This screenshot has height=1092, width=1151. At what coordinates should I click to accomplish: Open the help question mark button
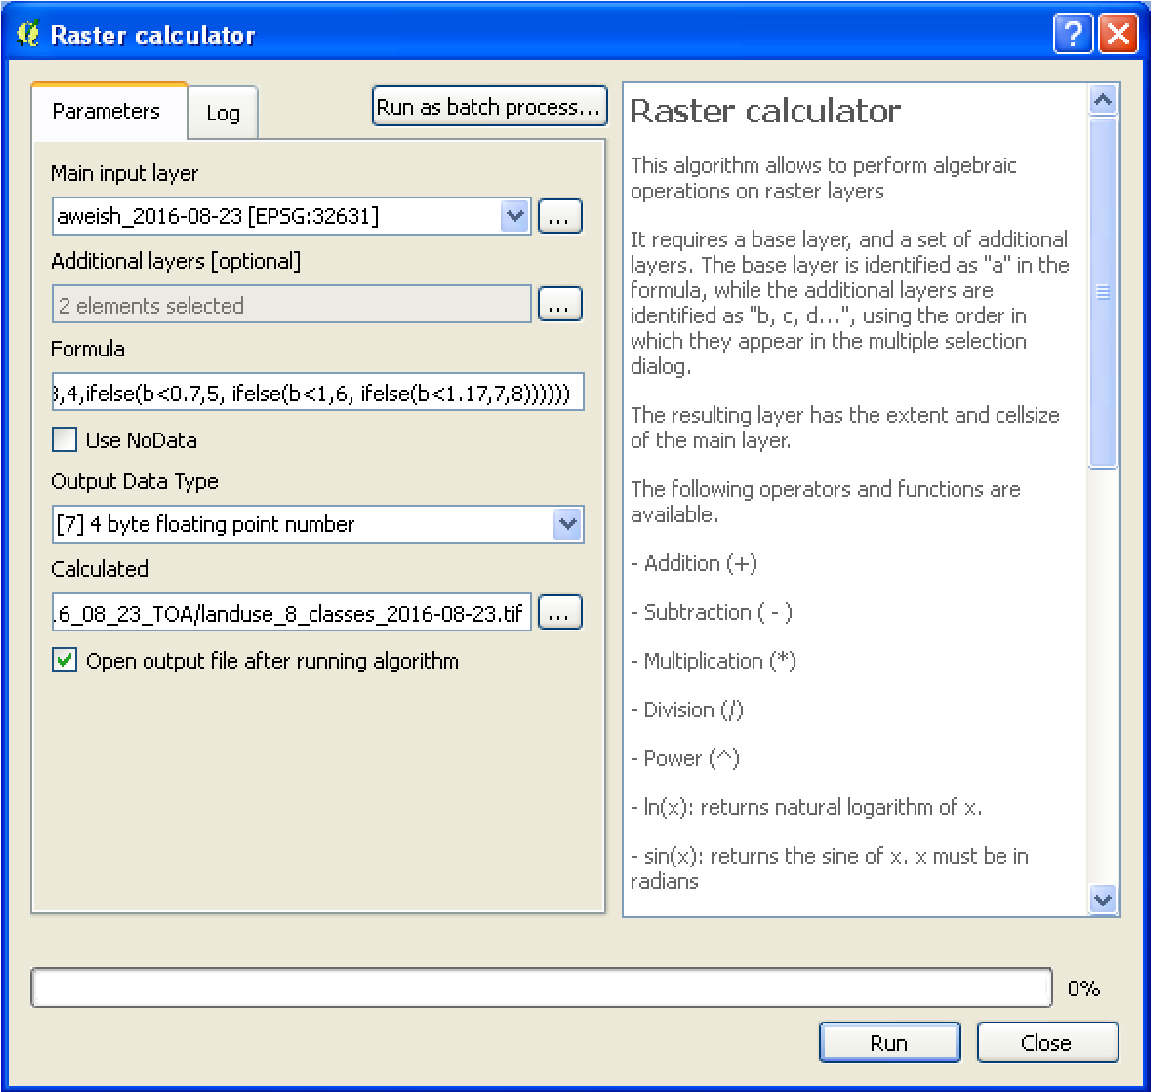(1072, 34)
